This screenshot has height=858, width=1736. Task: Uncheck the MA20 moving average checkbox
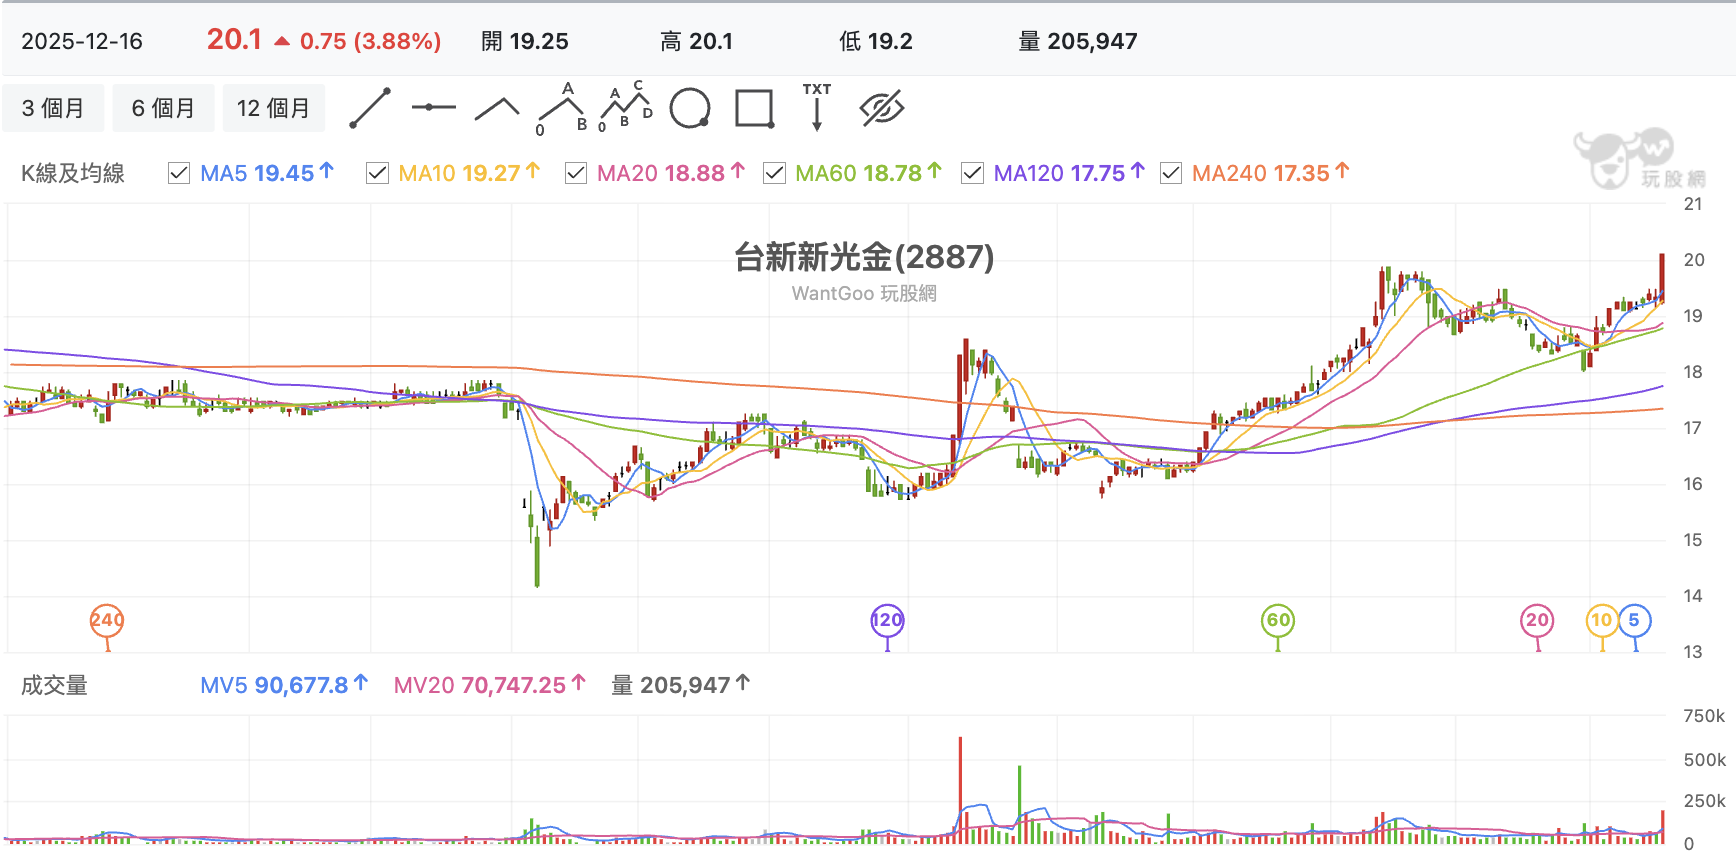[x=576, y=173]
